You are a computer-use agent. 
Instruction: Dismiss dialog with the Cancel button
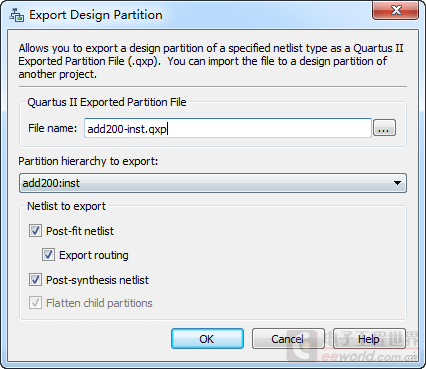click(x=288, y=339)
